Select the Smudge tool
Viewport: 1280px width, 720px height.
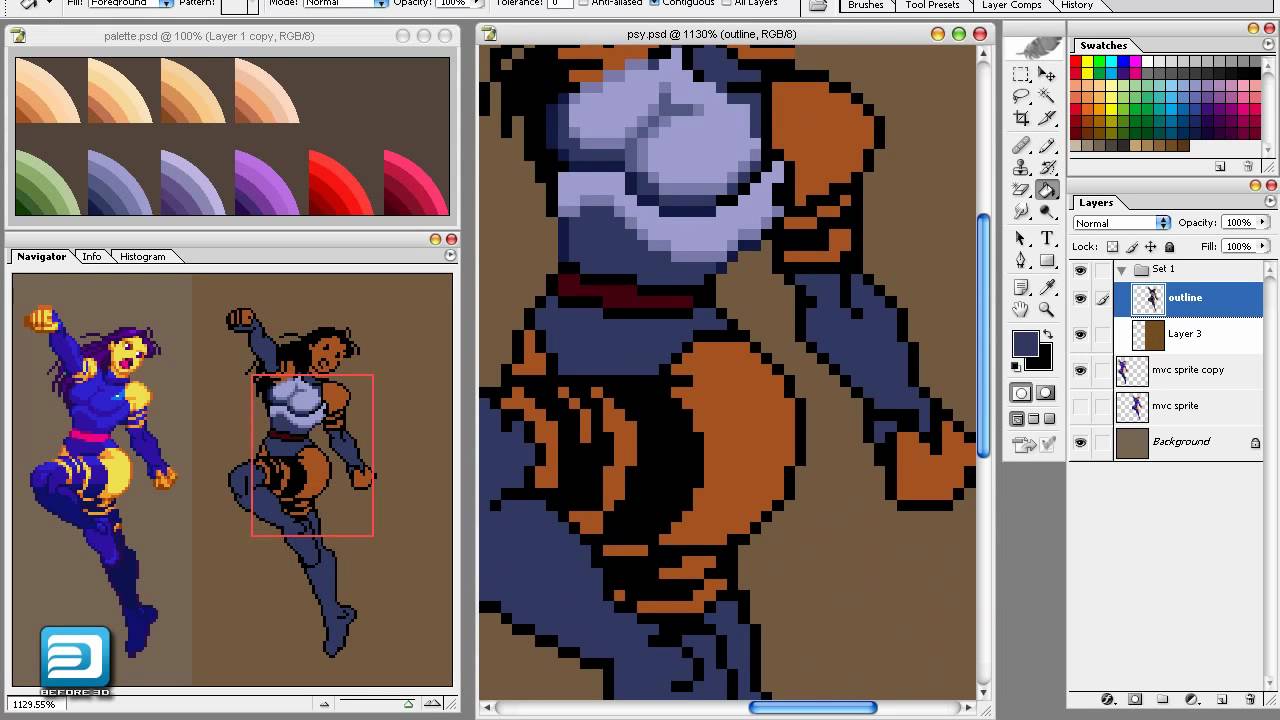[1021, 211]
